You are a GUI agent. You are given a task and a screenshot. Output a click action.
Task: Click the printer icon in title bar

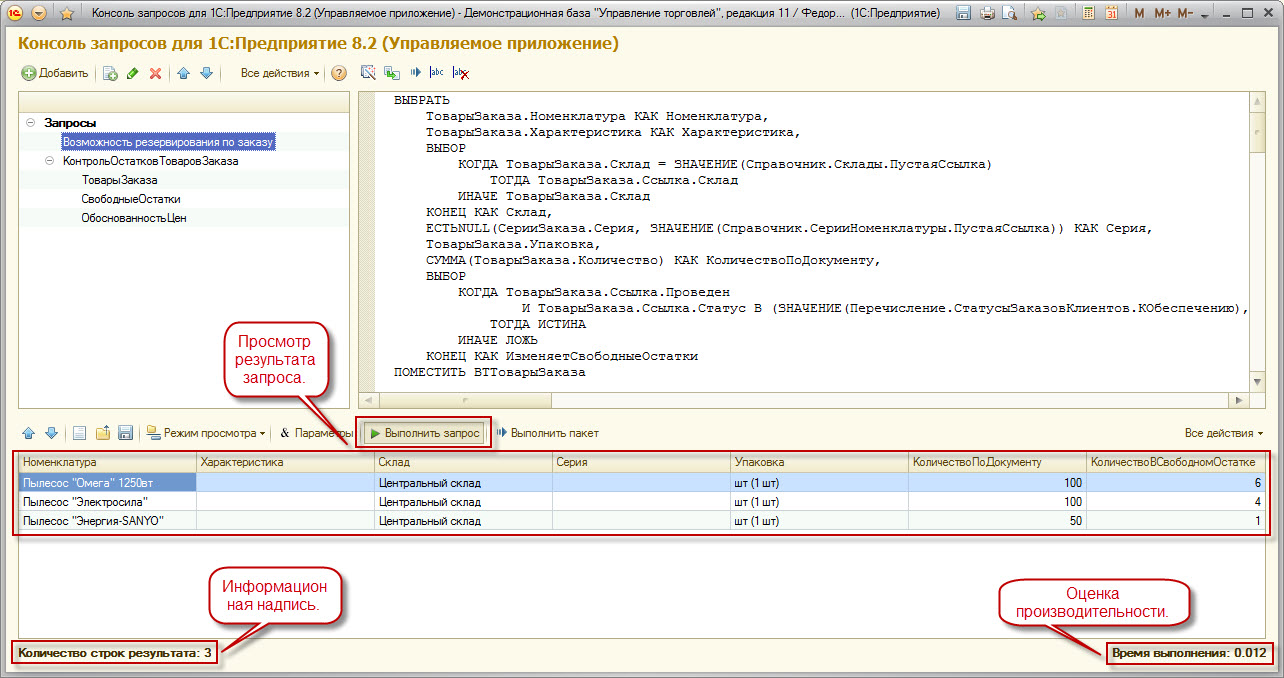987,13
